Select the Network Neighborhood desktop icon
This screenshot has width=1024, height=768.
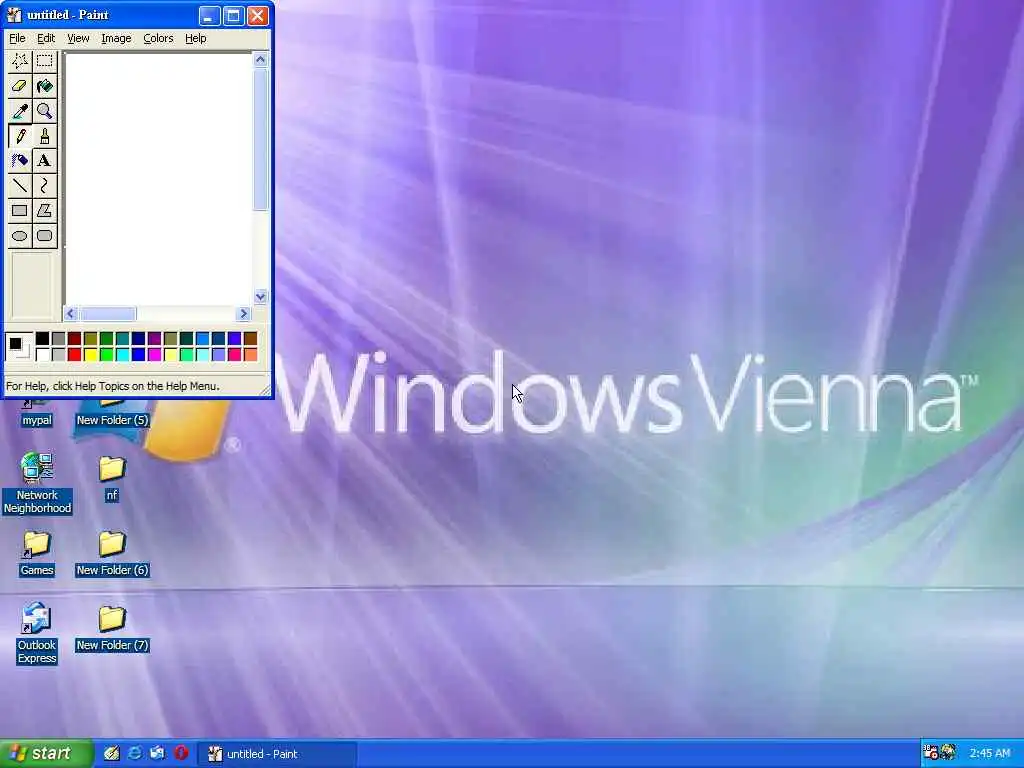37,483
